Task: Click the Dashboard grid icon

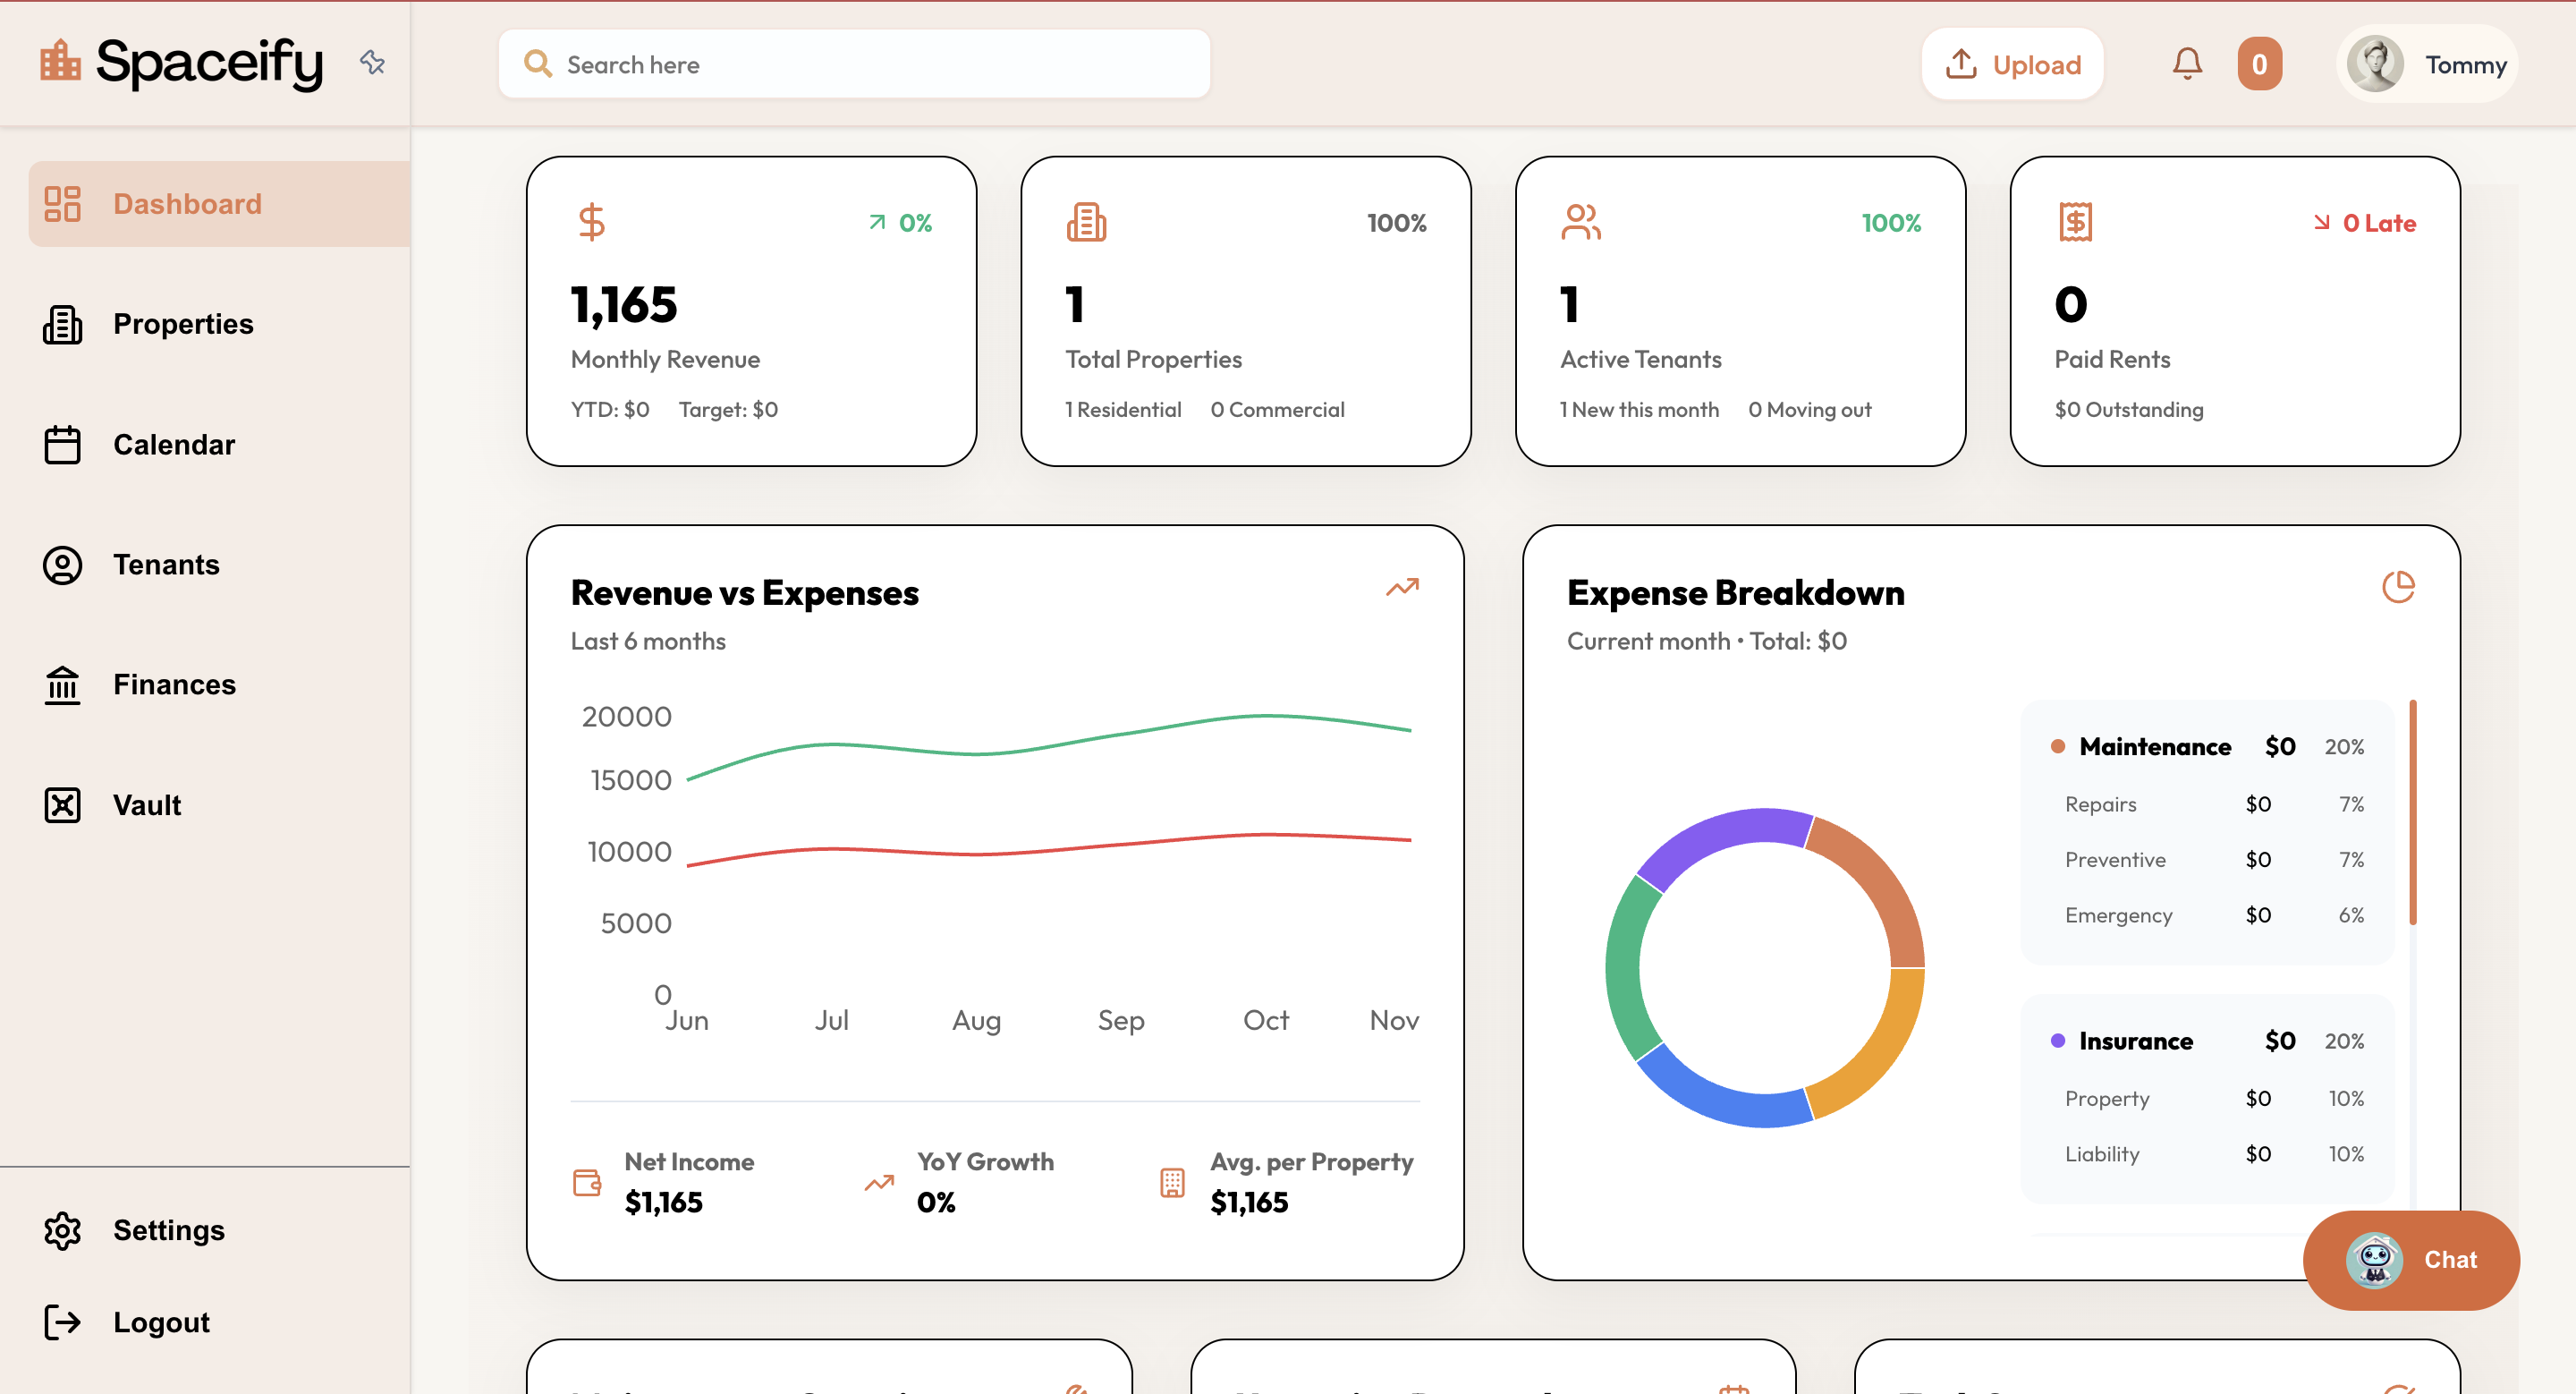Action: 62,204
